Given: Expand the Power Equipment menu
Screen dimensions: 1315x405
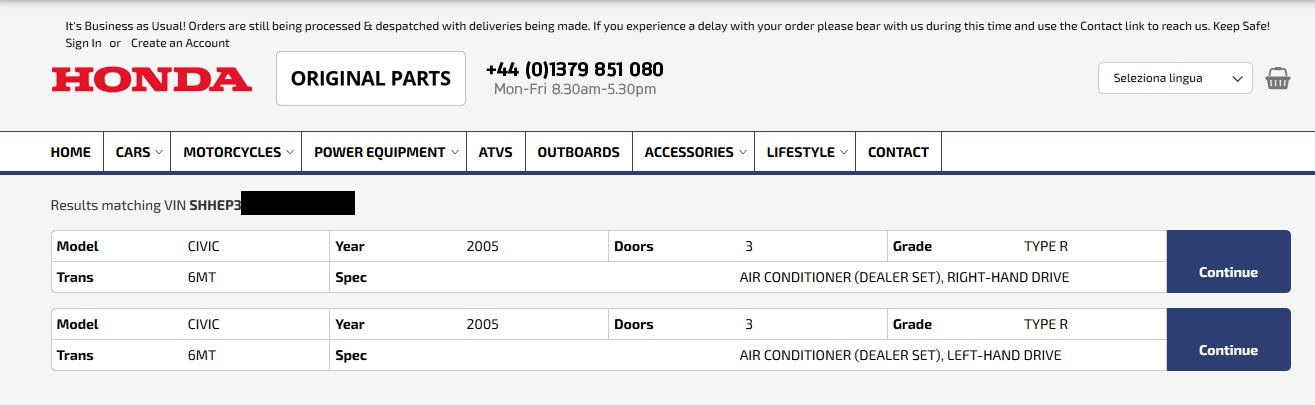Looking at the screenshot, I should (x=385, y=152).
